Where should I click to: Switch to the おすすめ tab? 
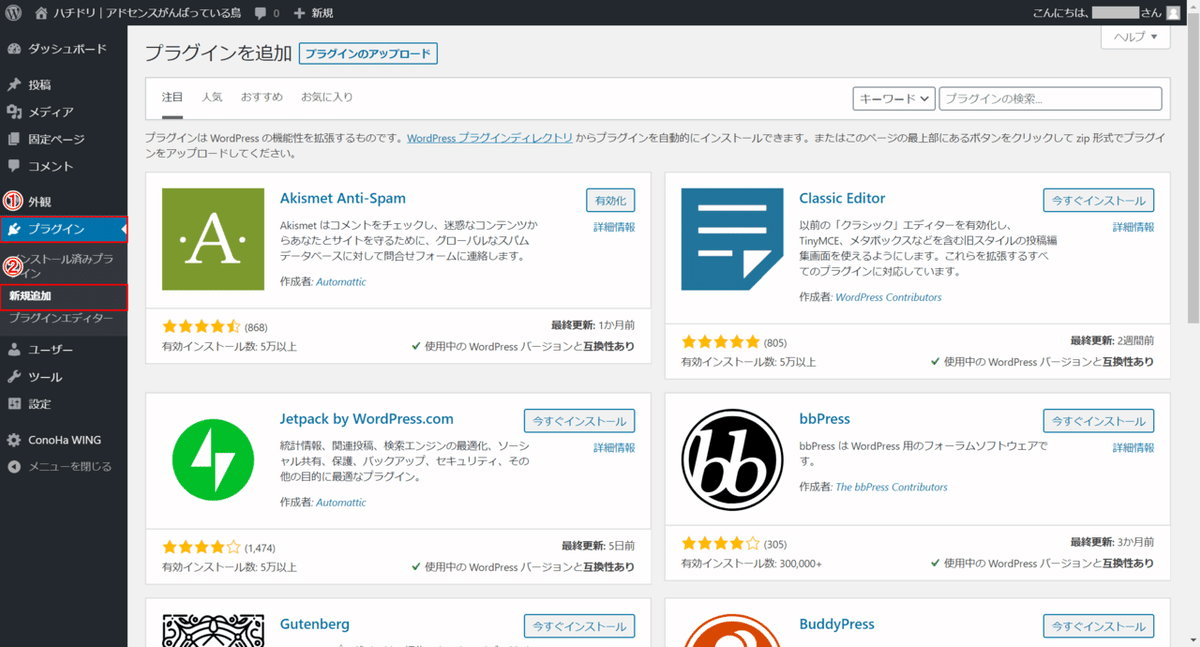262,97
